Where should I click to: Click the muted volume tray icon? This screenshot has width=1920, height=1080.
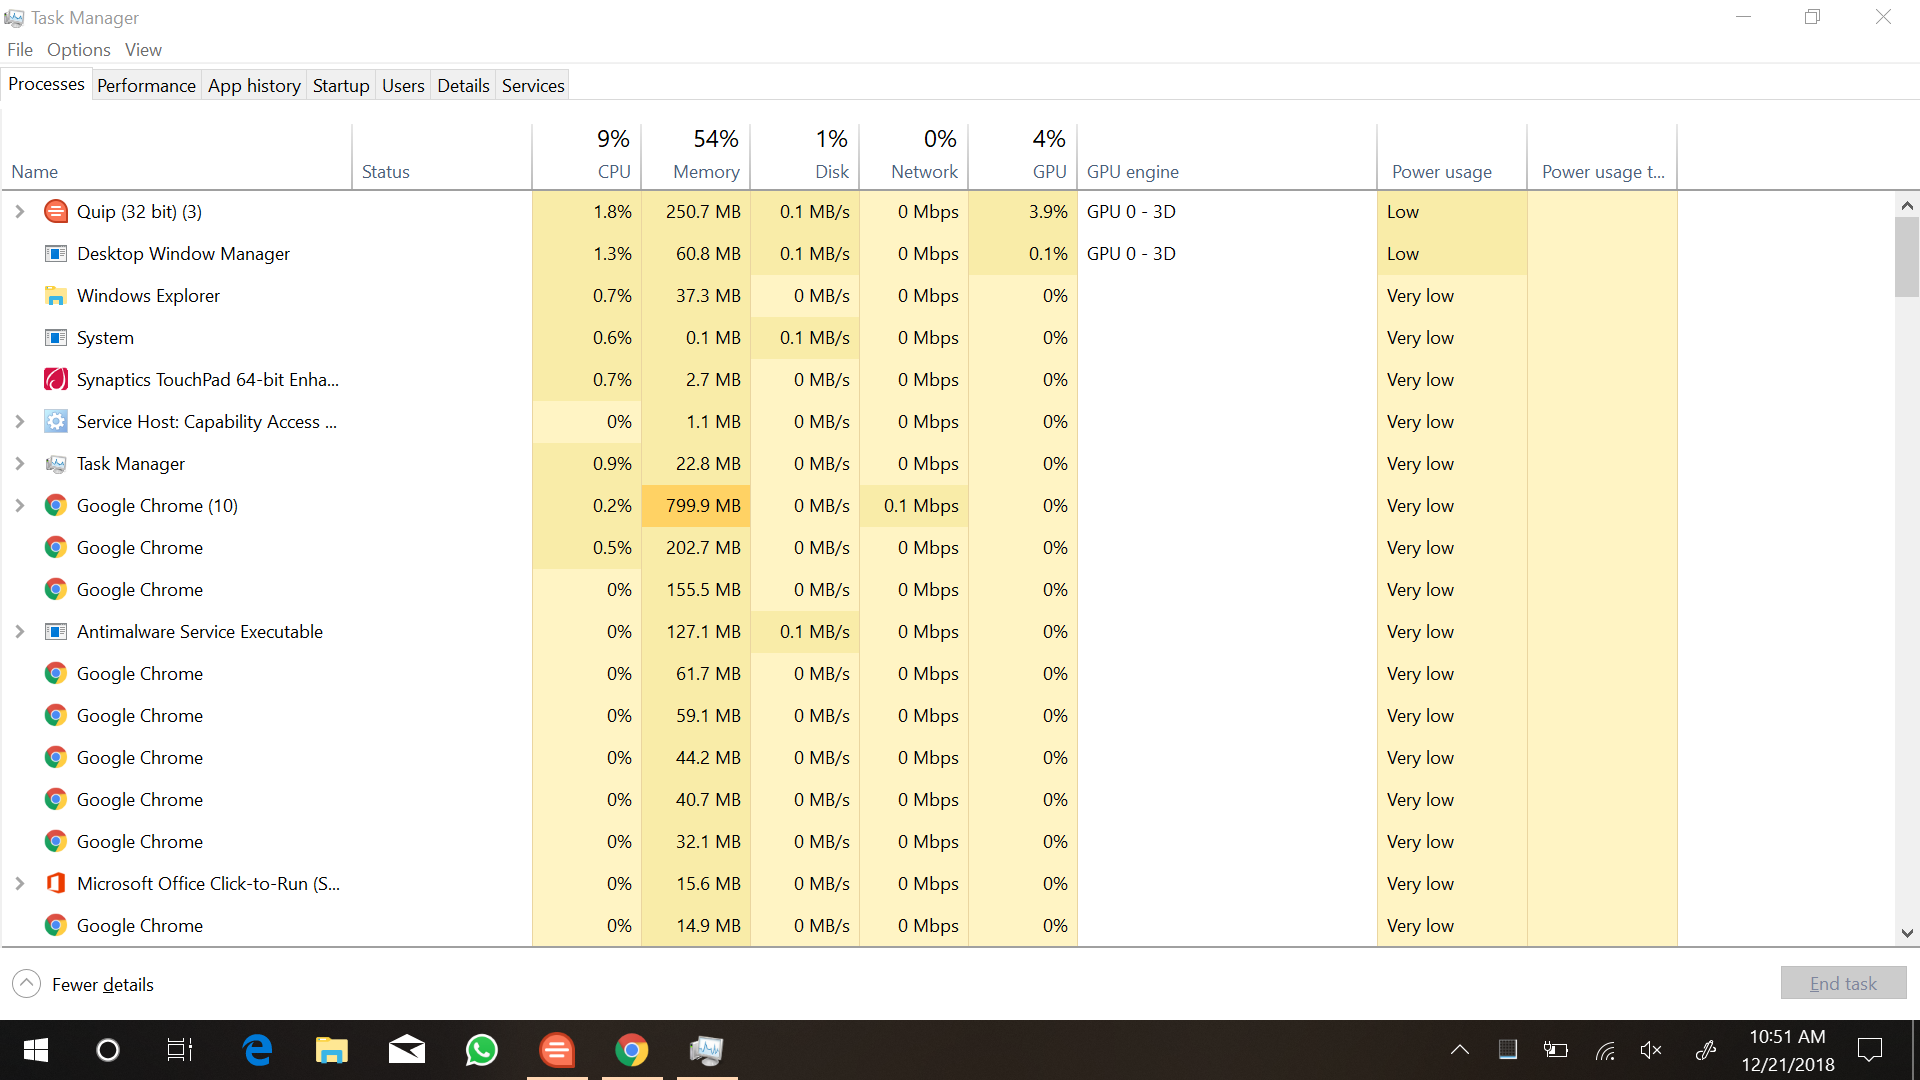coord(1651,1050)
